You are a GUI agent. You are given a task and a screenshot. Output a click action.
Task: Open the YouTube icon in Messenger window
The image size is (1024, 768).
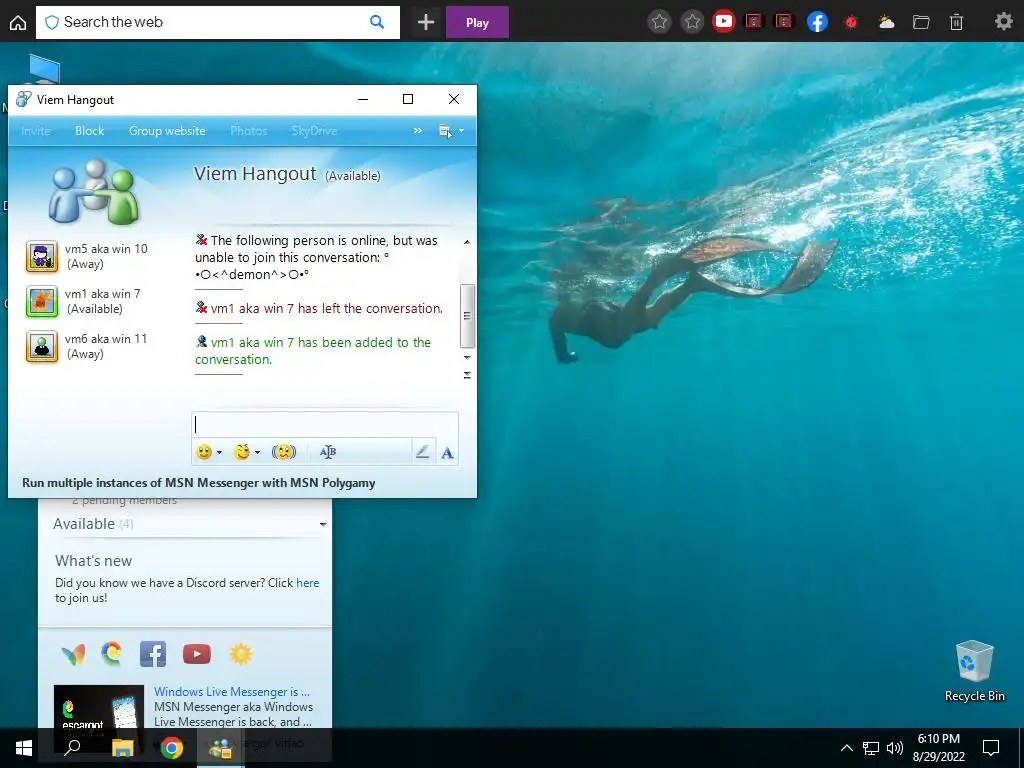coord(197,654)
